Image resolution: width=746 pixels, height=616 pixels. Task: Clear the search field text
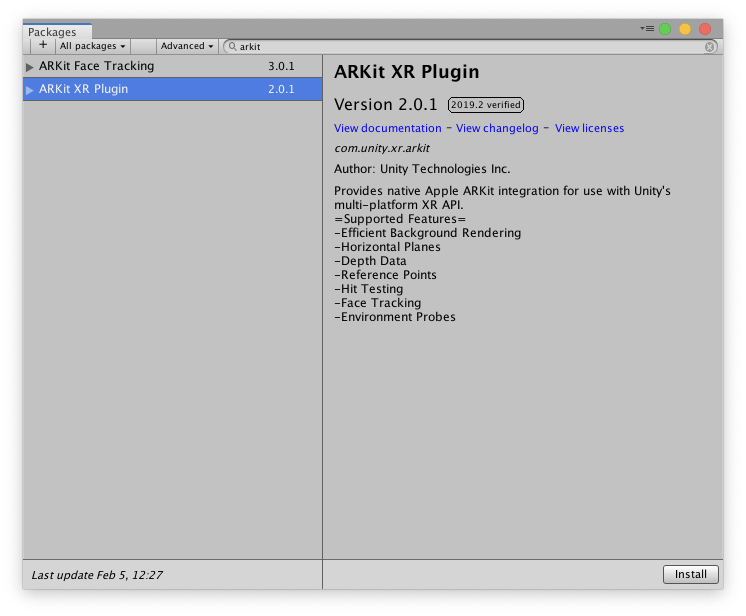pyautogui.click(x=709, y=47)
